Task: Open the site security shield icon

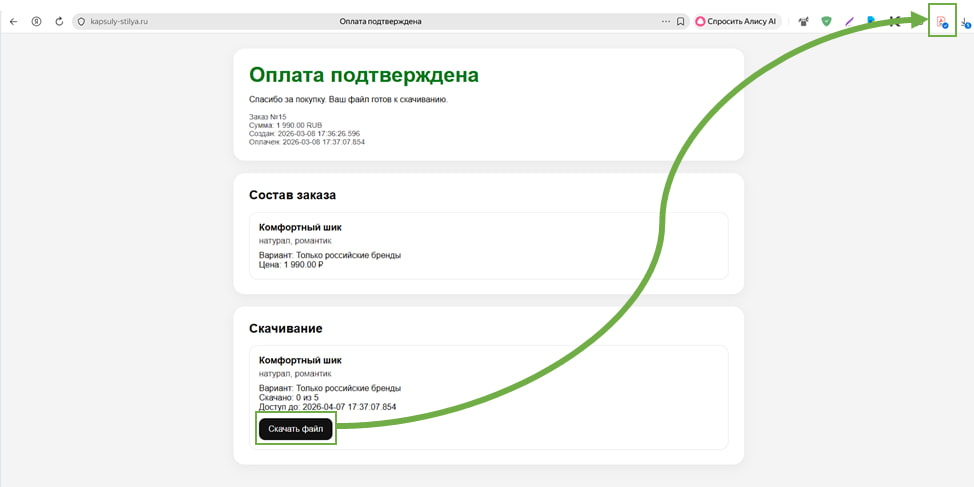Action: point(81,21)
